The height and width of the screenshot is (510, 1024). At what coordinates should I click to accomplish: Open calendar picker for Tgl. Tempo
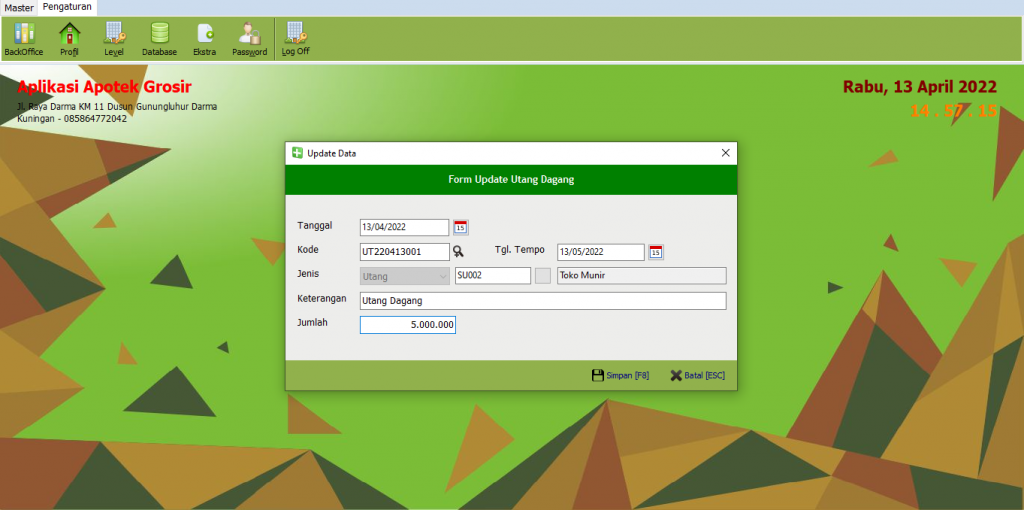[x=656, y=252]
